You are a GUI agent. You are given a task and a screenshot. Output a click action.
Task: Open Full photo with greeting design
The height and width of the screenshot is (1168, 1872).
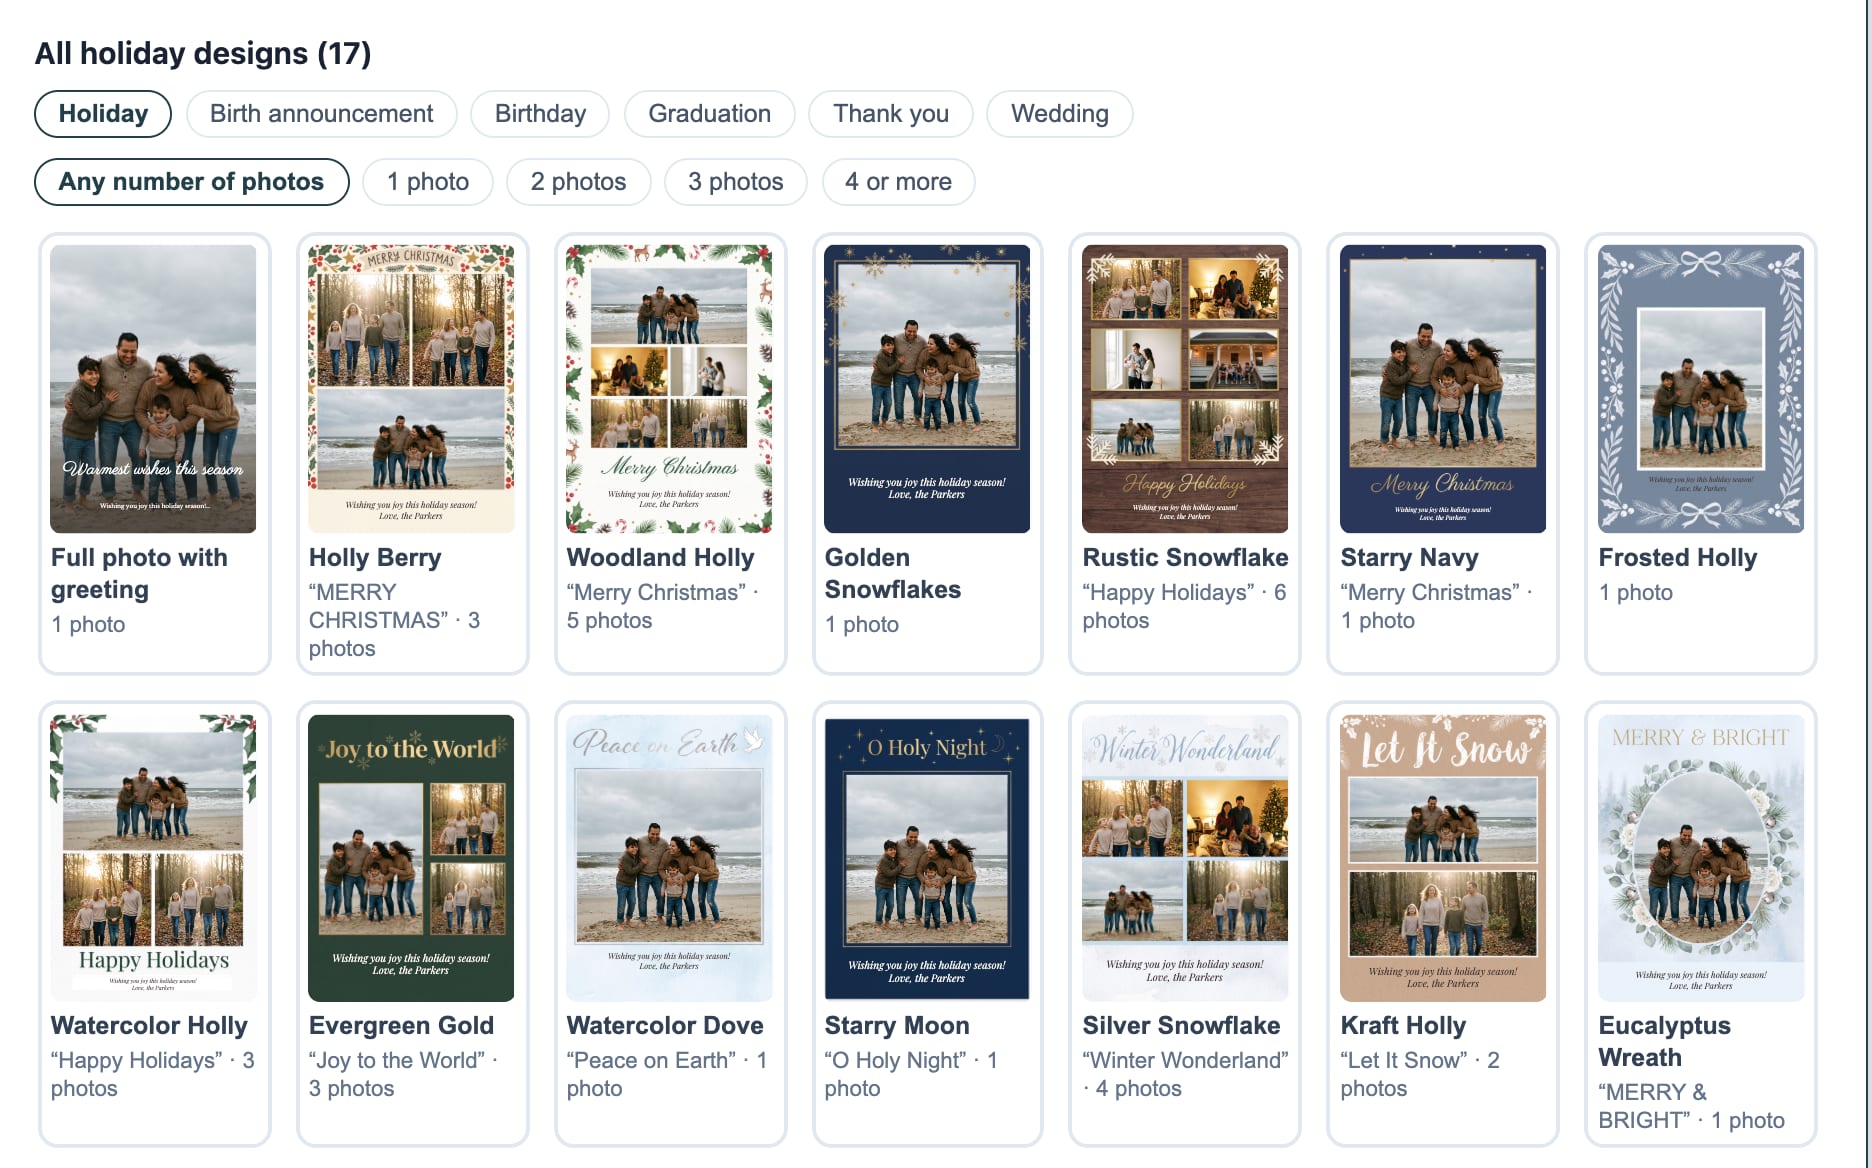point(153,389)
